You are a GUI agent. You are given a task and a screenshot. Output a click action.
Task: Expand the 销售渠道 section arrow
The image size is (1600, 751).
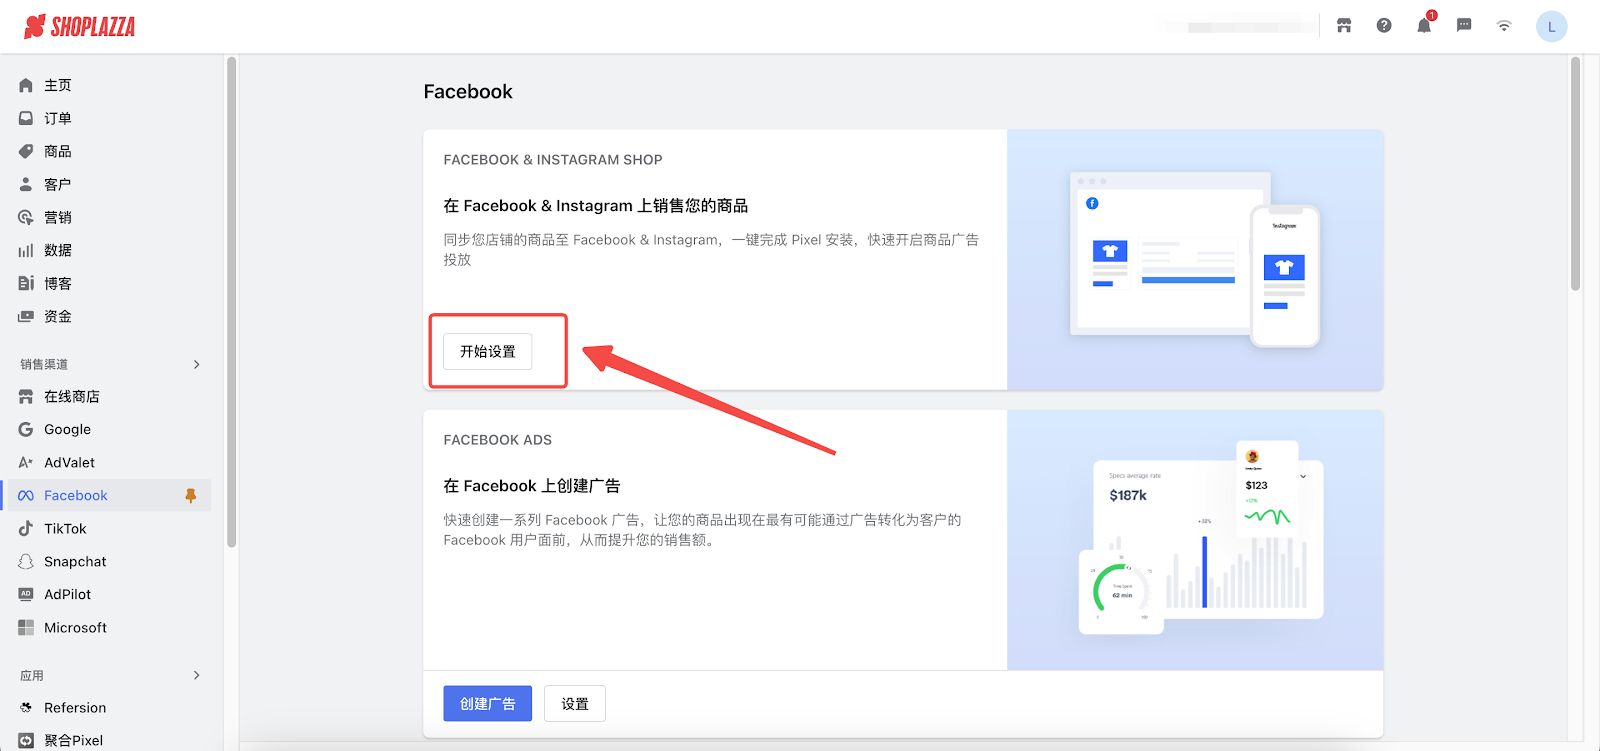196,365
